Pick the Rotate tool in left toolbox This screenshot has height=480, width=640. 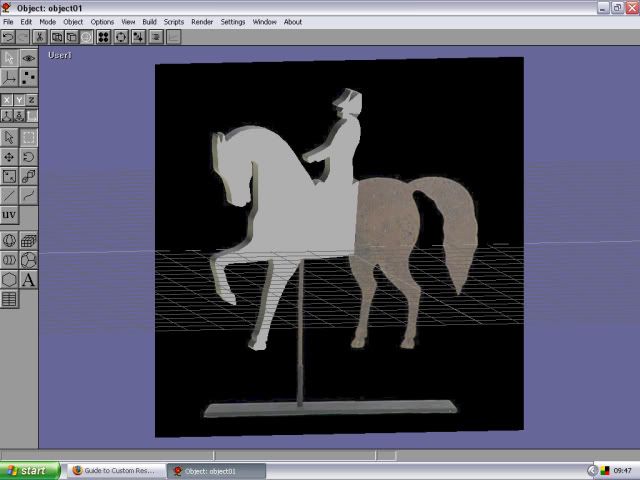coord(28,157)
